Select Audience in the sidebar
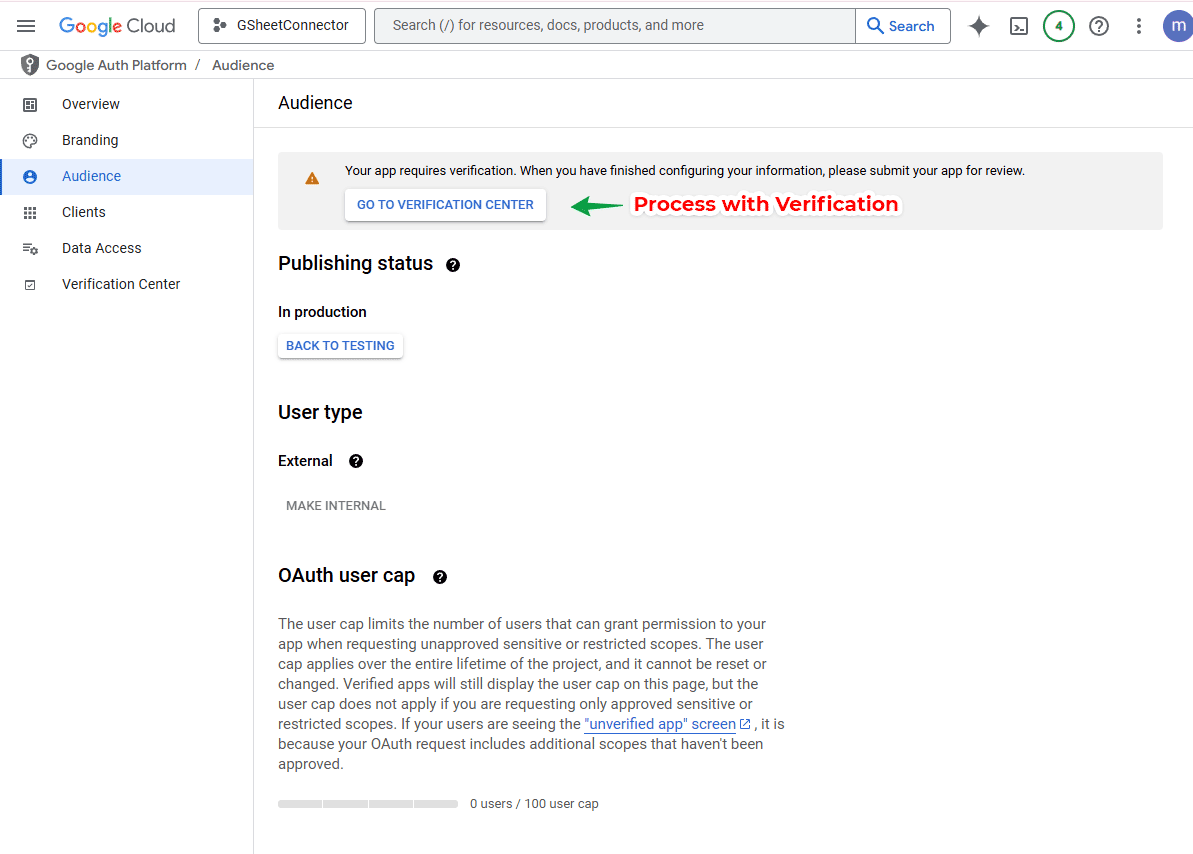The image size is (1193, 854). tap(127, 177)
